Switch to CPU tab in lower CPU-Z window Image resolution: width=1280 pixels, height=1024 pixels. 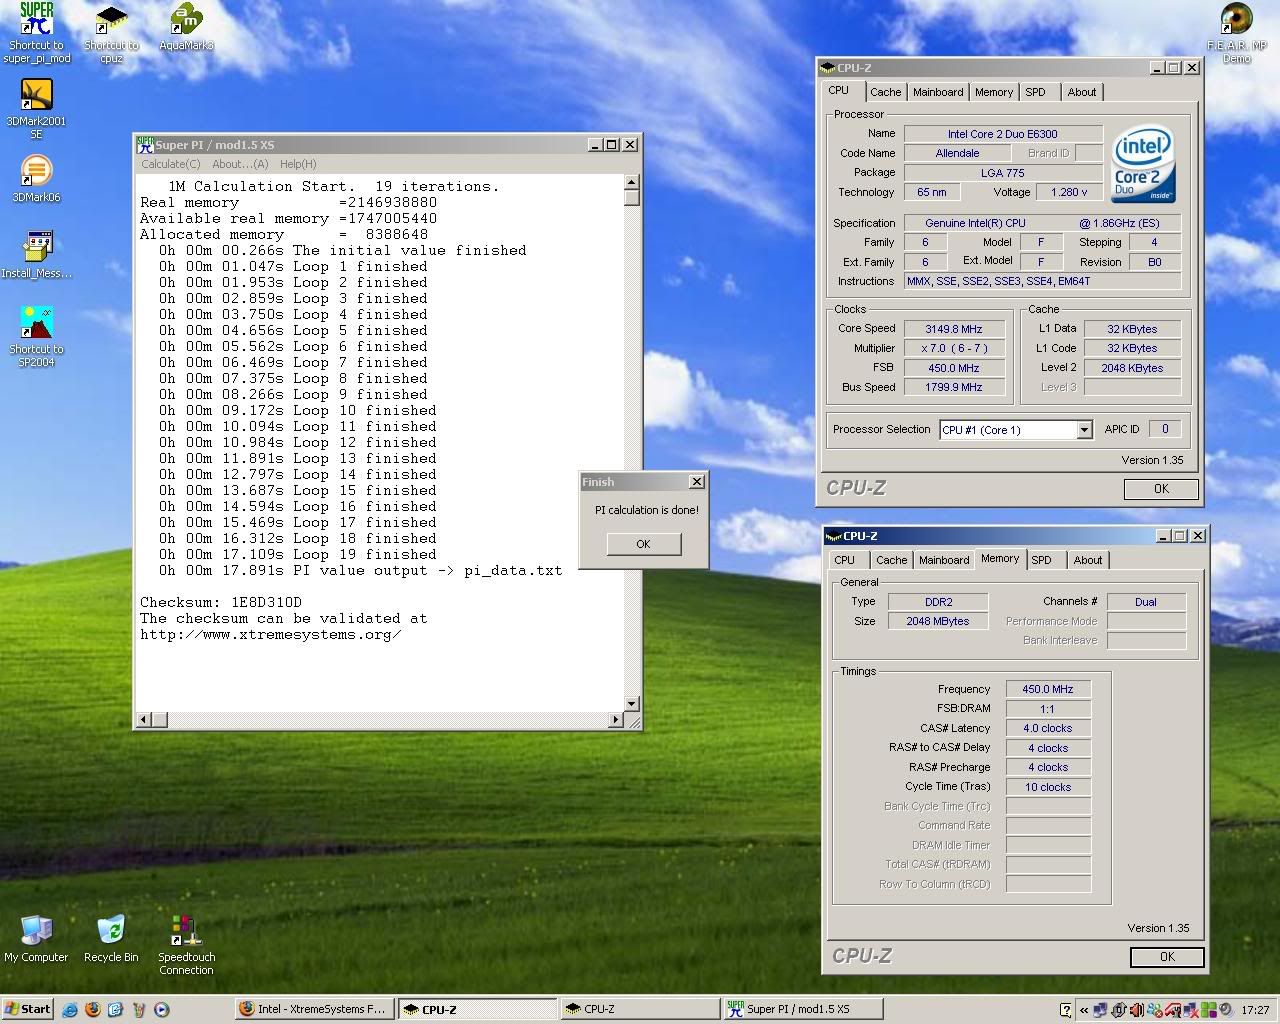[x=845, y=560]
